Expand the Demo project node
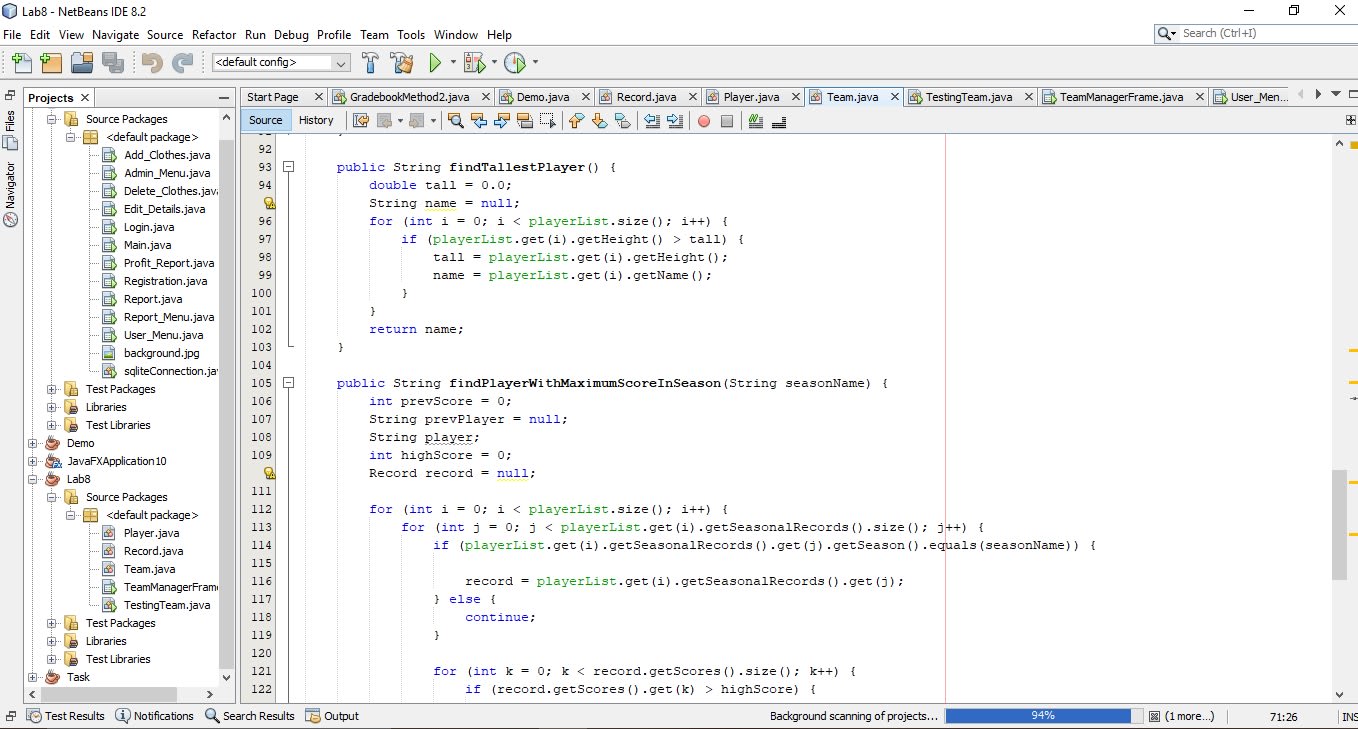 coord(33,443)
